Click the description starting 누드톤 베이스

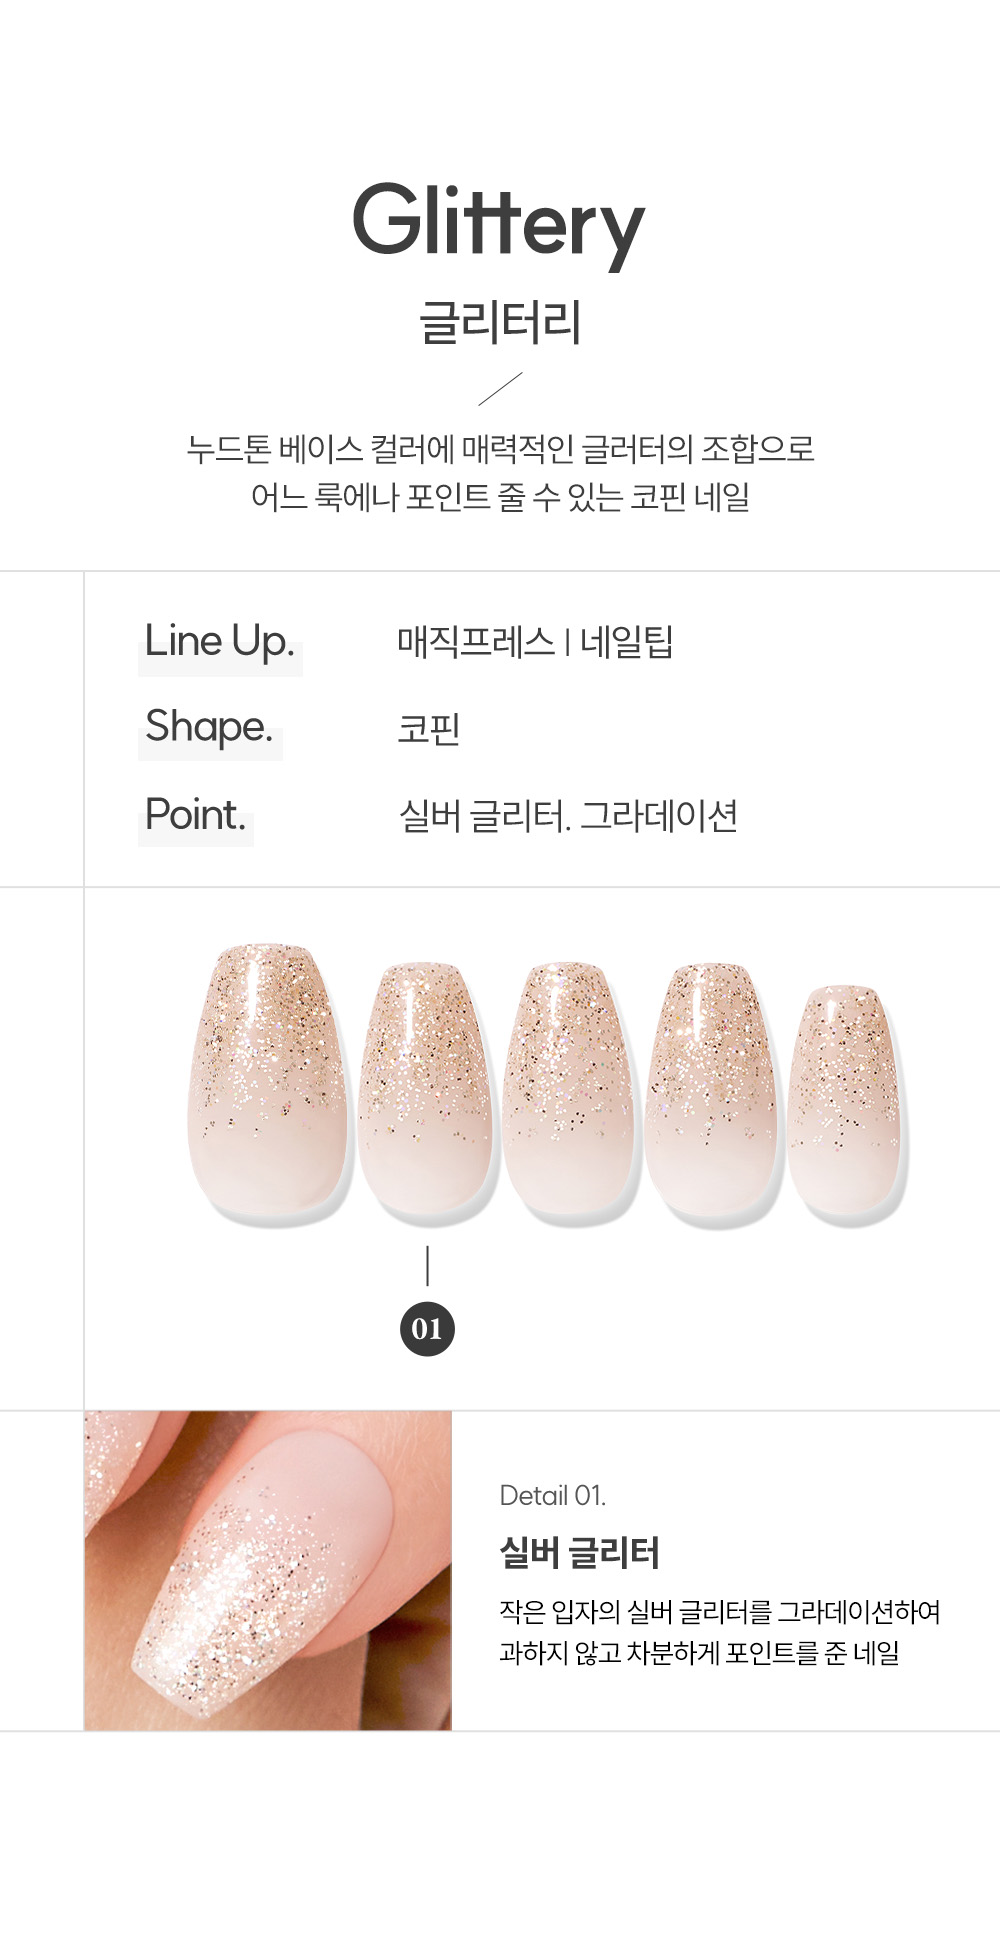pos(500,472)
